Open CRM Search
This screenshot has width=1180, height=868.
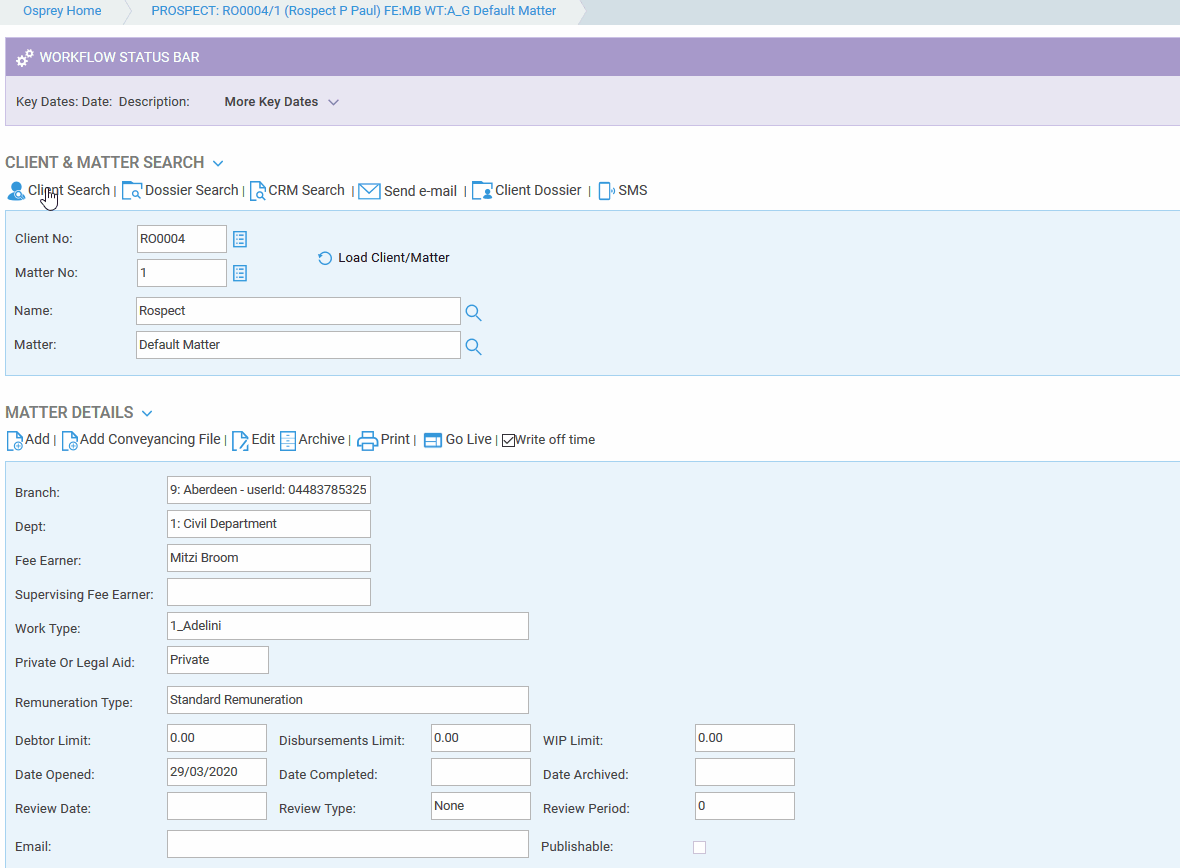(306, 190)
